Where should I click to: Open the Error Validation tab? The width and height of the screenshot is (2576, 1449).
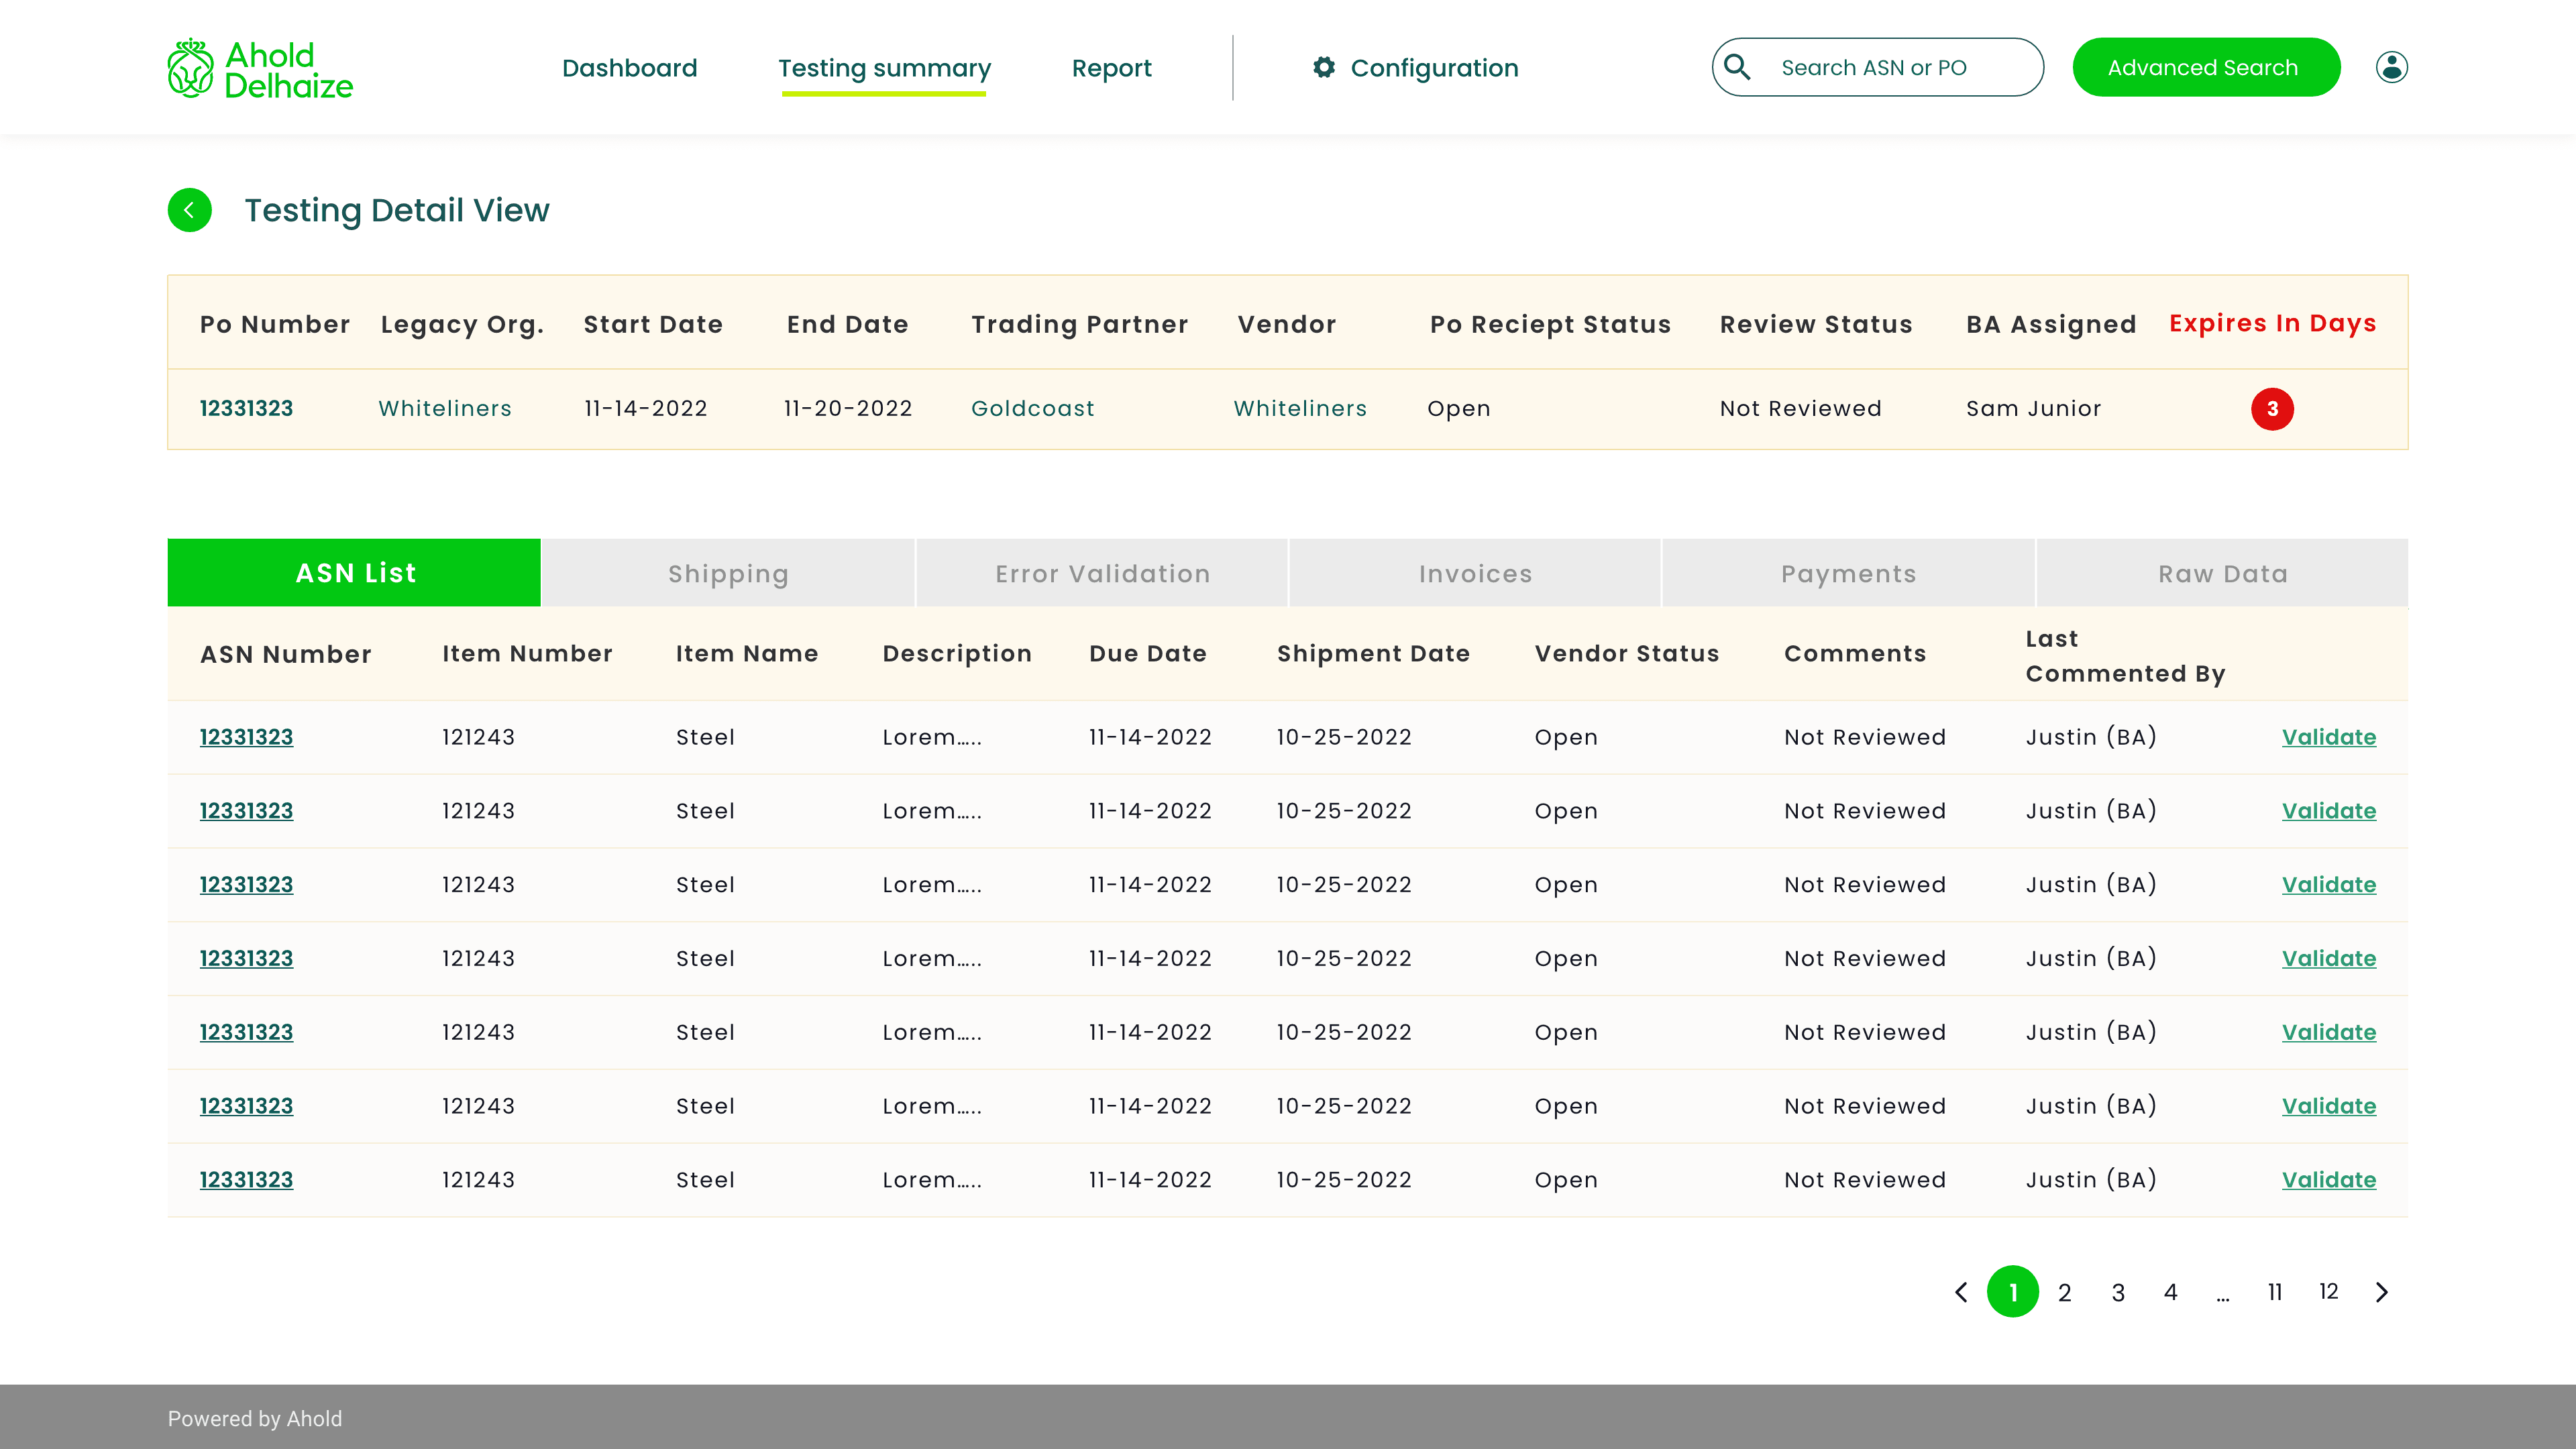click(x=1102, y=573)
